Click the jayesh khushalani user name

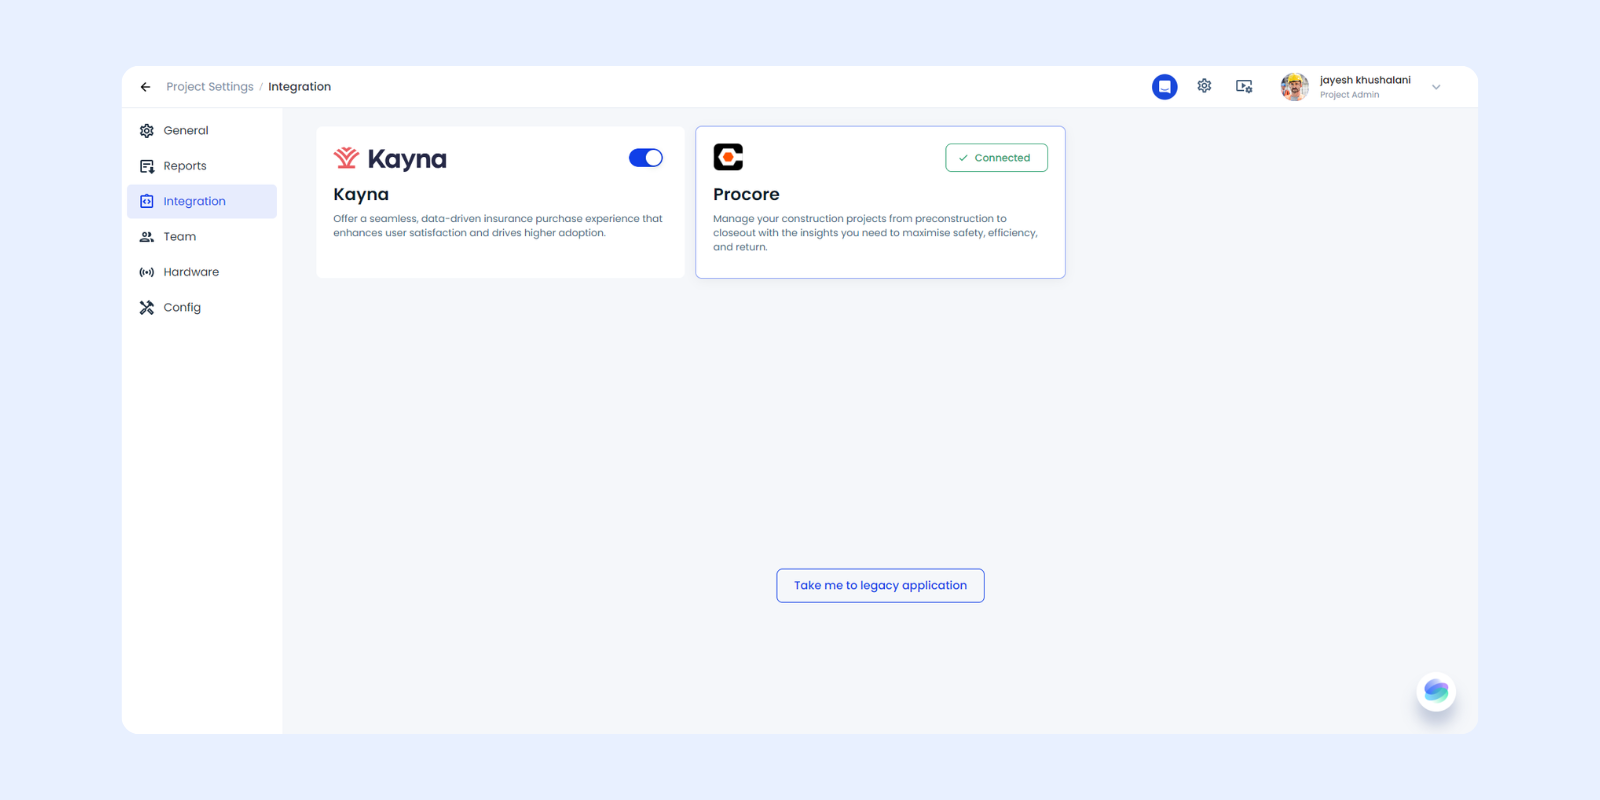(x=1365, y=80)
